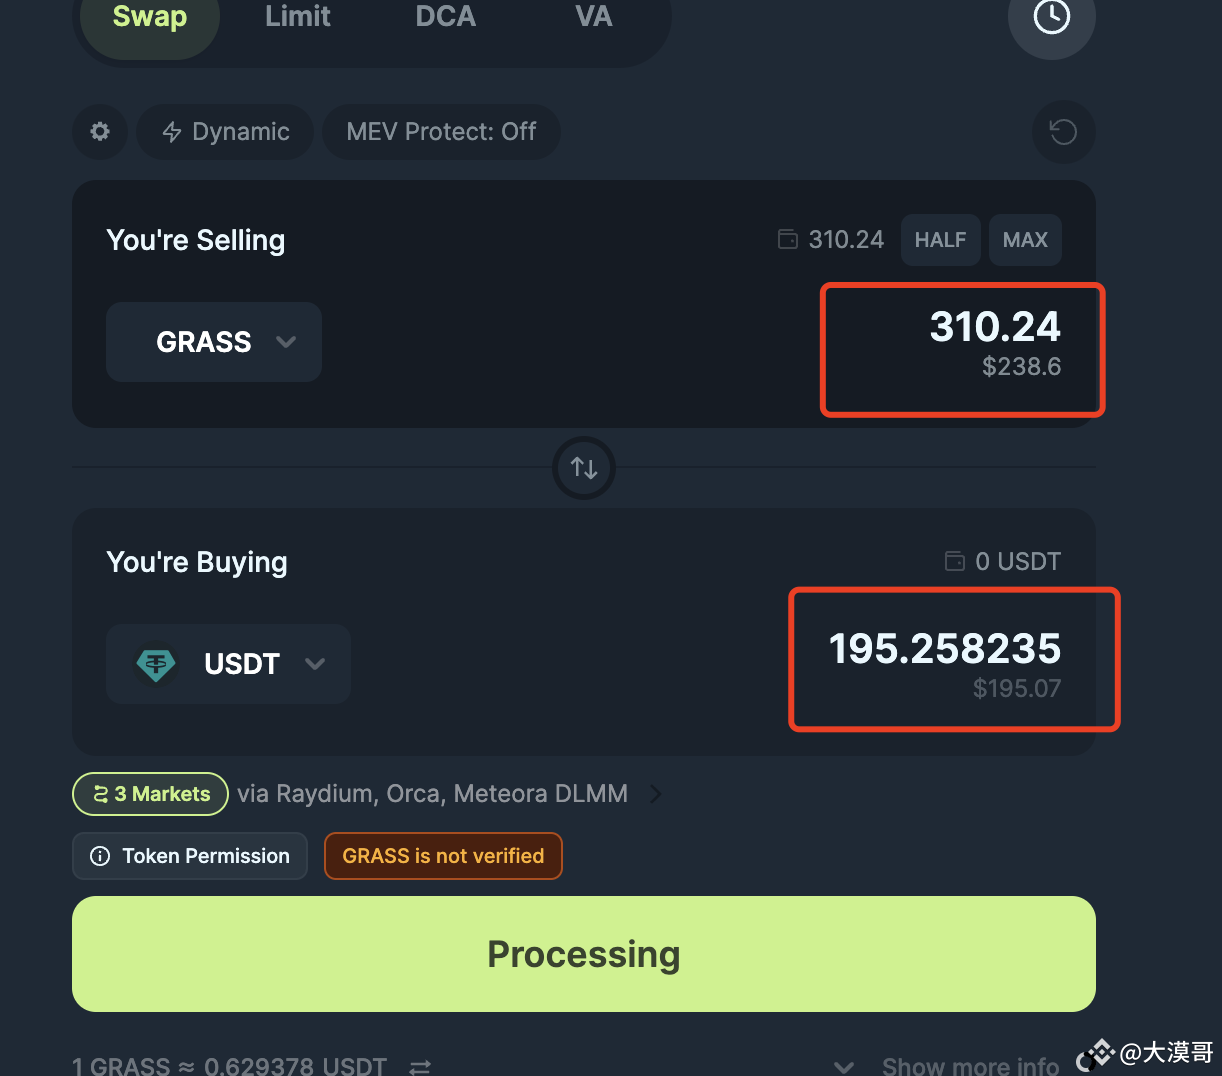This screenshot has height=1076, width=1222.
Task: Click the wallet icon beside 310.24 balance
Action: (787, 239)
